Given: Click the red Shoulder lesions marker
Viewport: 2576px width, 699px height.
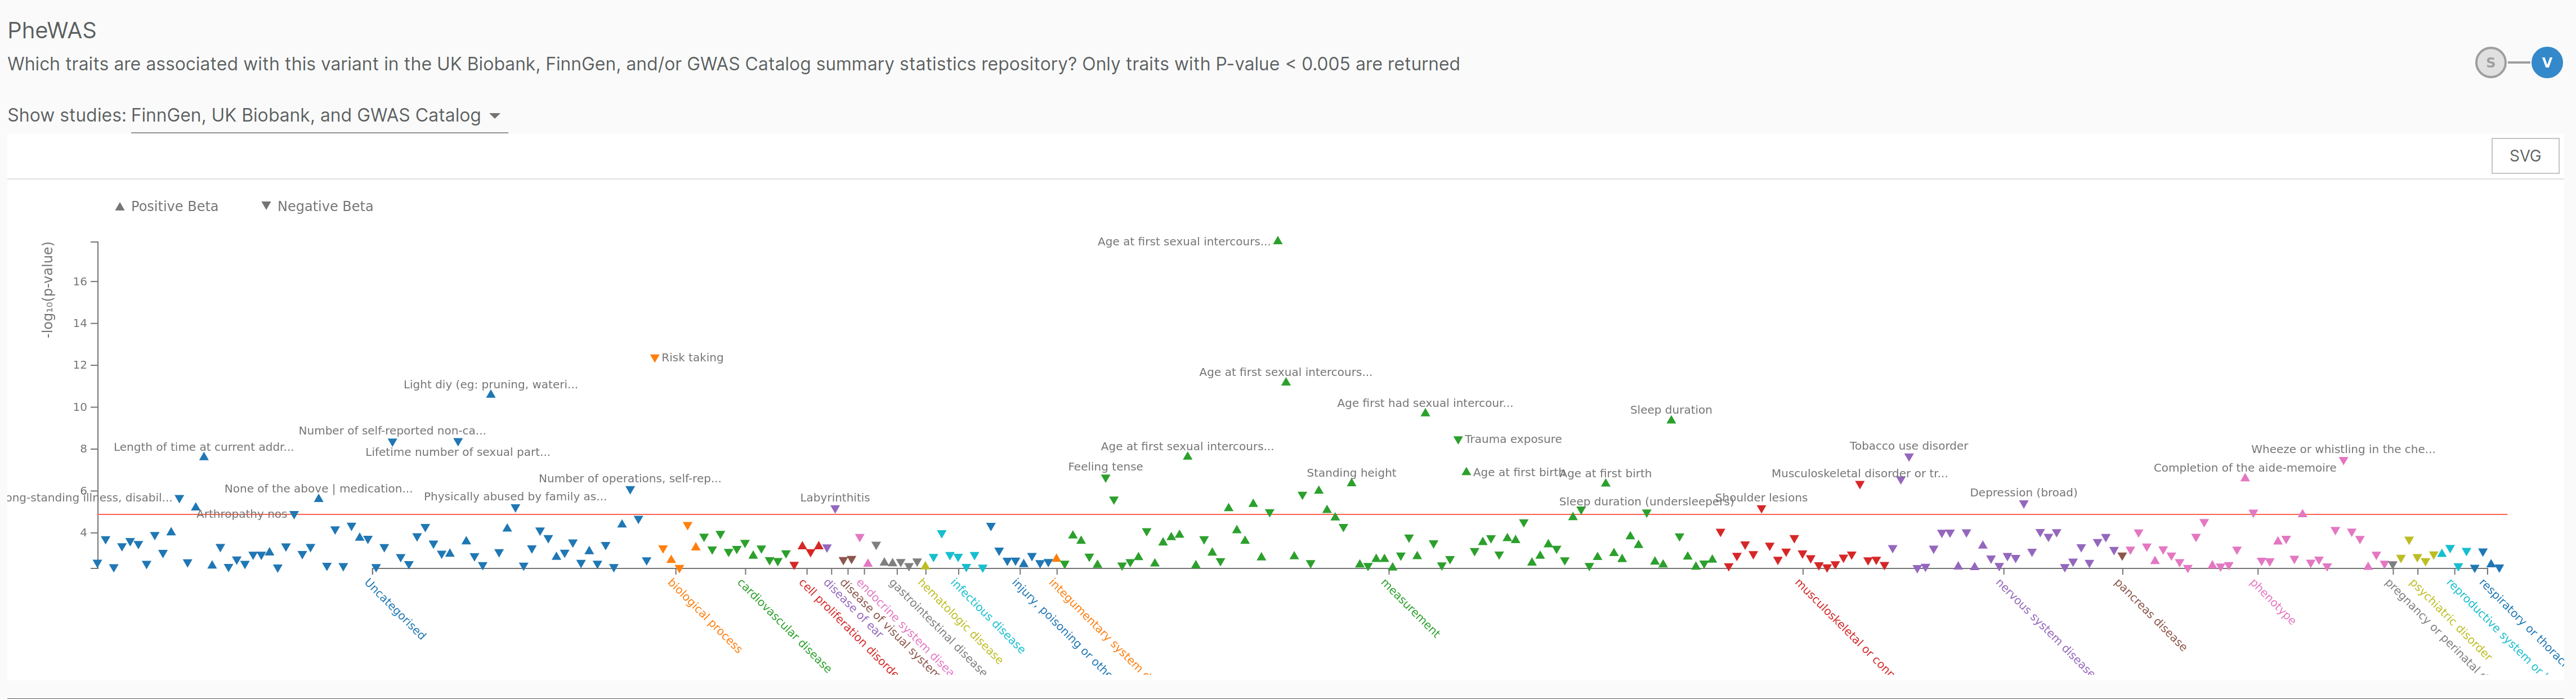Looking at the screenshot, I should (x=1762, y=510).
